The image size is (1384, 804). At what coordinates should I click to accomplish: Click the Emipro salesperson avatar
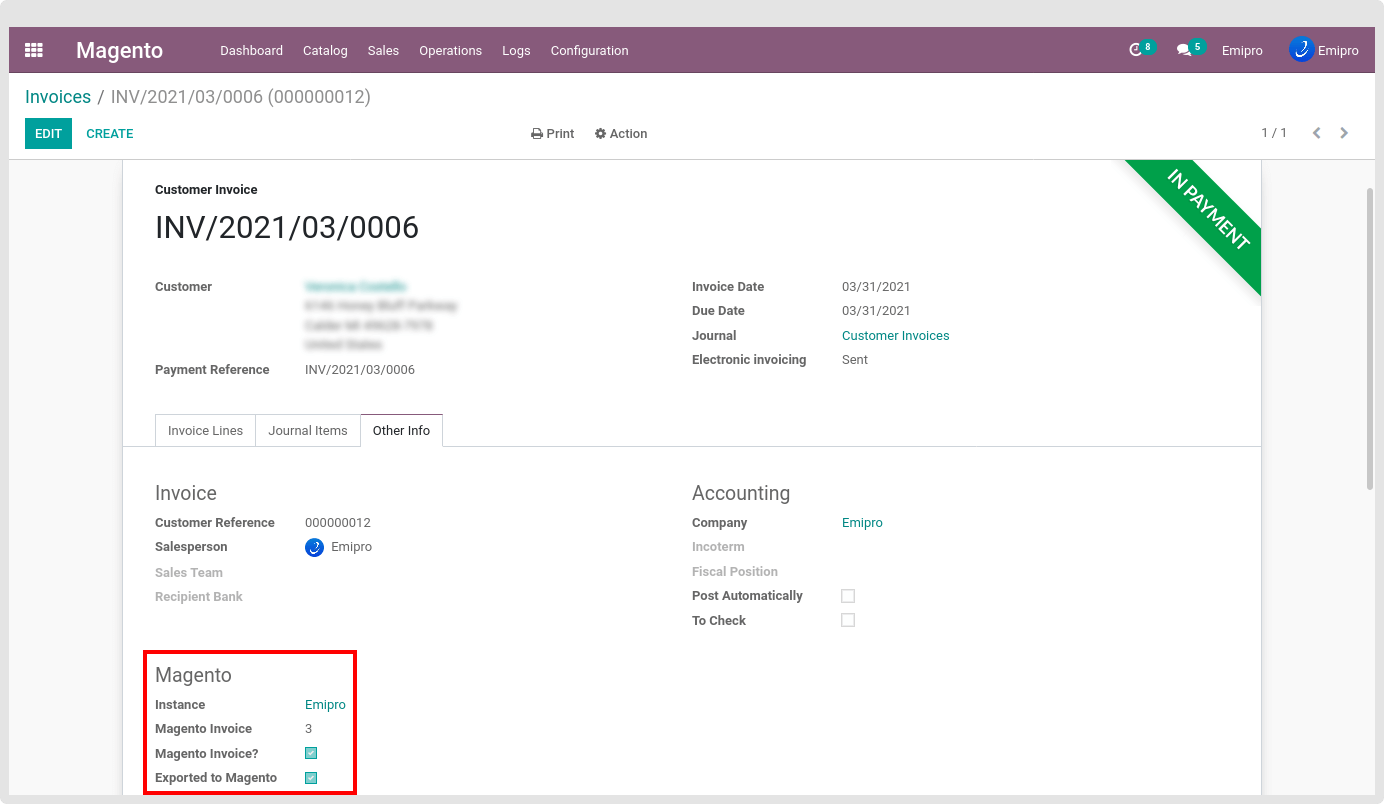pyautogui.click(x=314, y=547)
